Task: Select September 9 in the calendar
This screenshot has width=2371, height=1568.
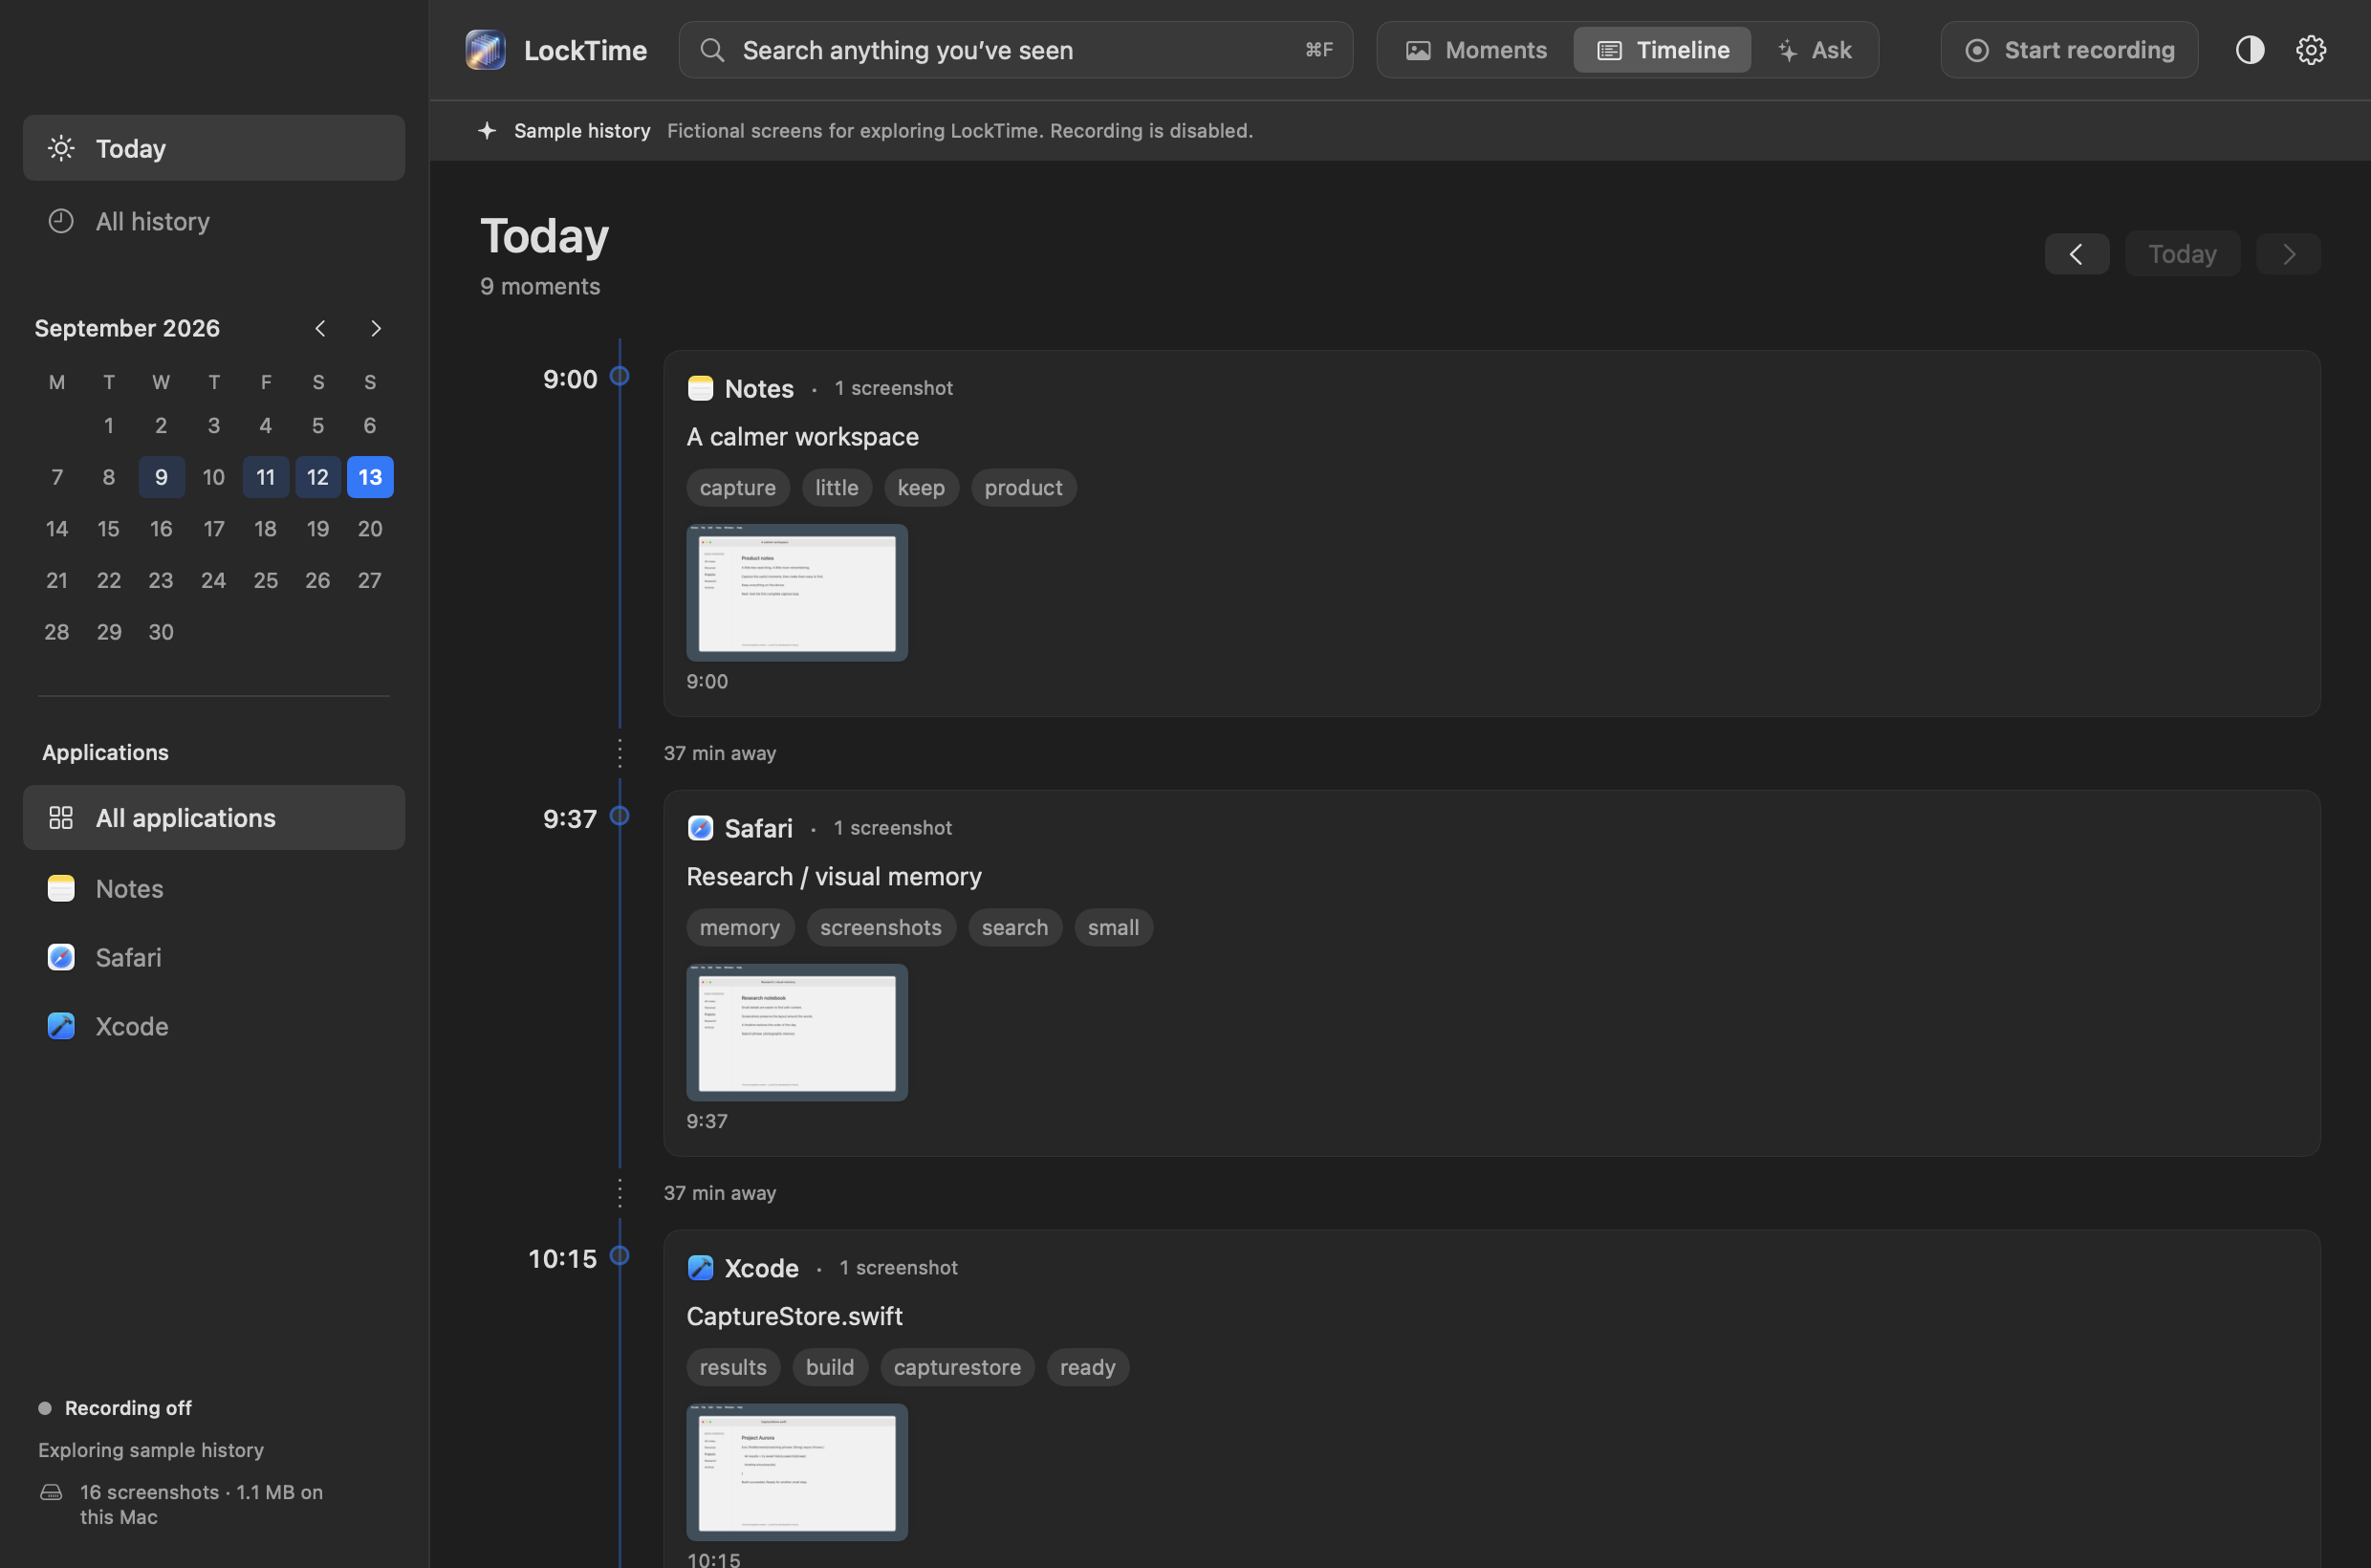Action: coord(161,477)
